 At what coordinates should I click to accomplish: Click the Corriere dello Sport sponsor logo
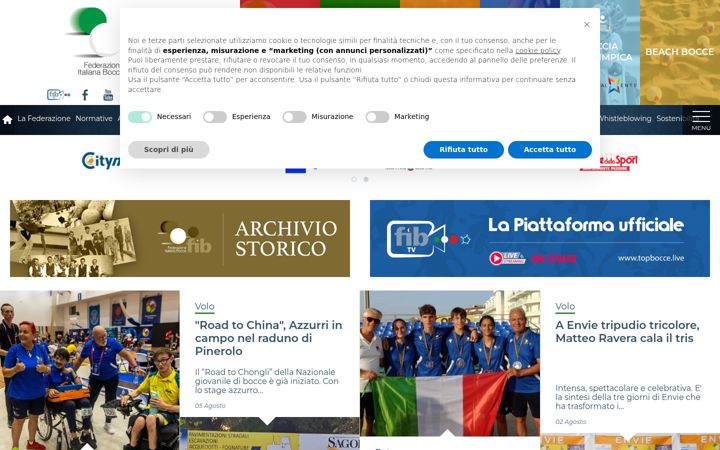[608, 163]
